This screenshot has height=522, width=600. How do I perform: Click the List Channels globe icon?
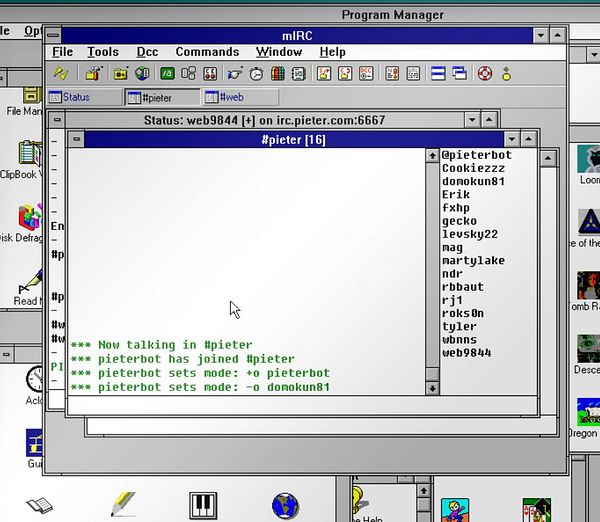click(142, 73)
